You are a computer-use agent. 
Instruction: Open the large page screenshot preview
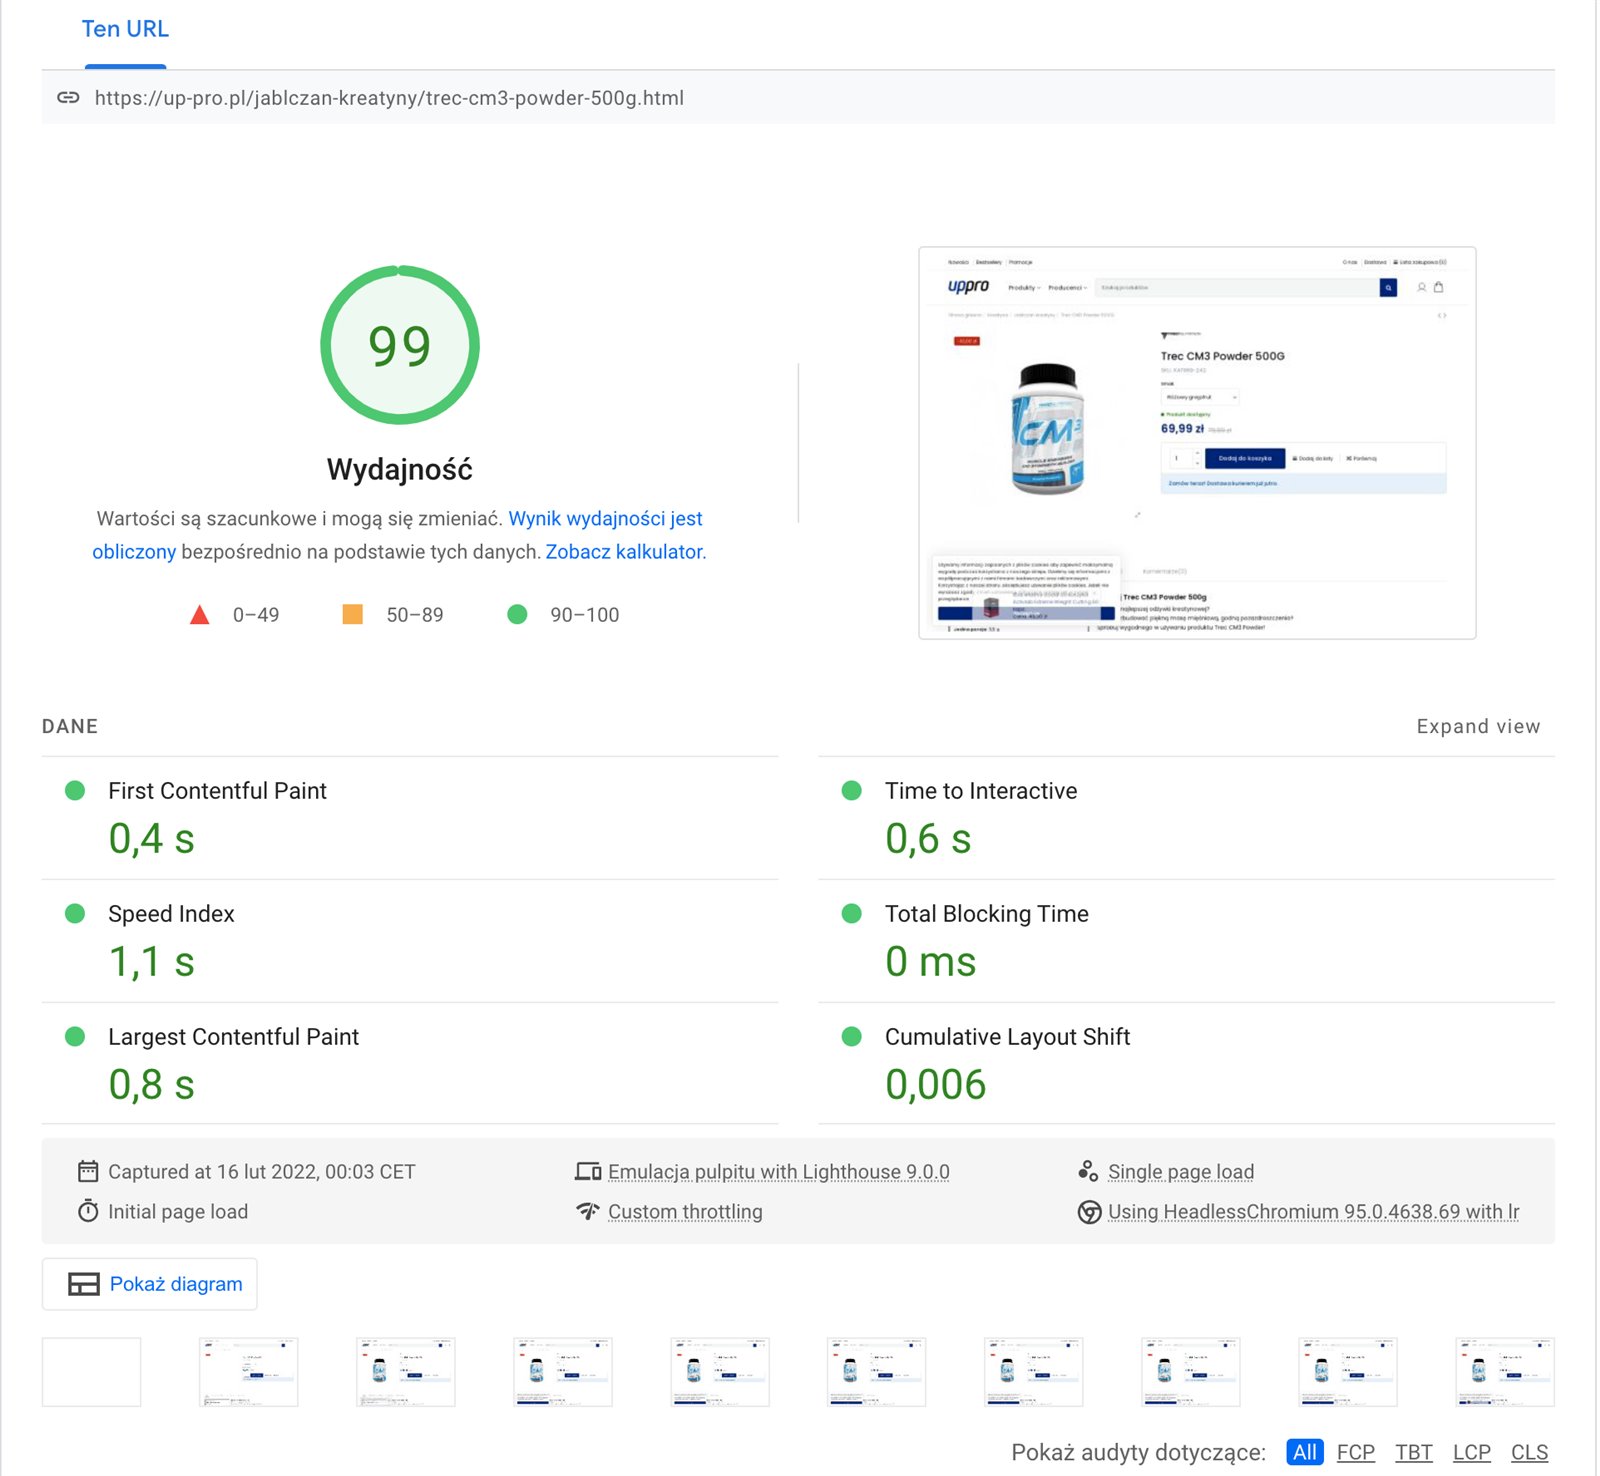pos(1196,442)
